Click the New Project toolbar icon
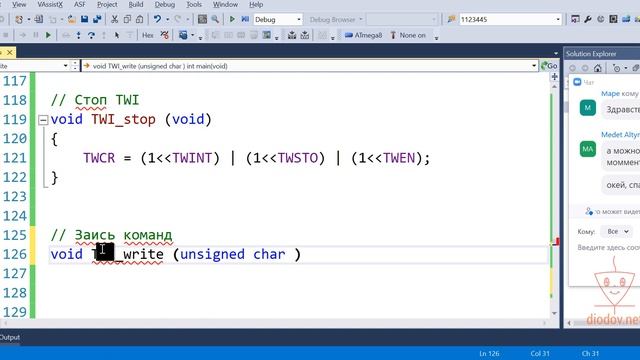Image resolution: width=640 pixels, height=360 pixels. coord(19,19)
